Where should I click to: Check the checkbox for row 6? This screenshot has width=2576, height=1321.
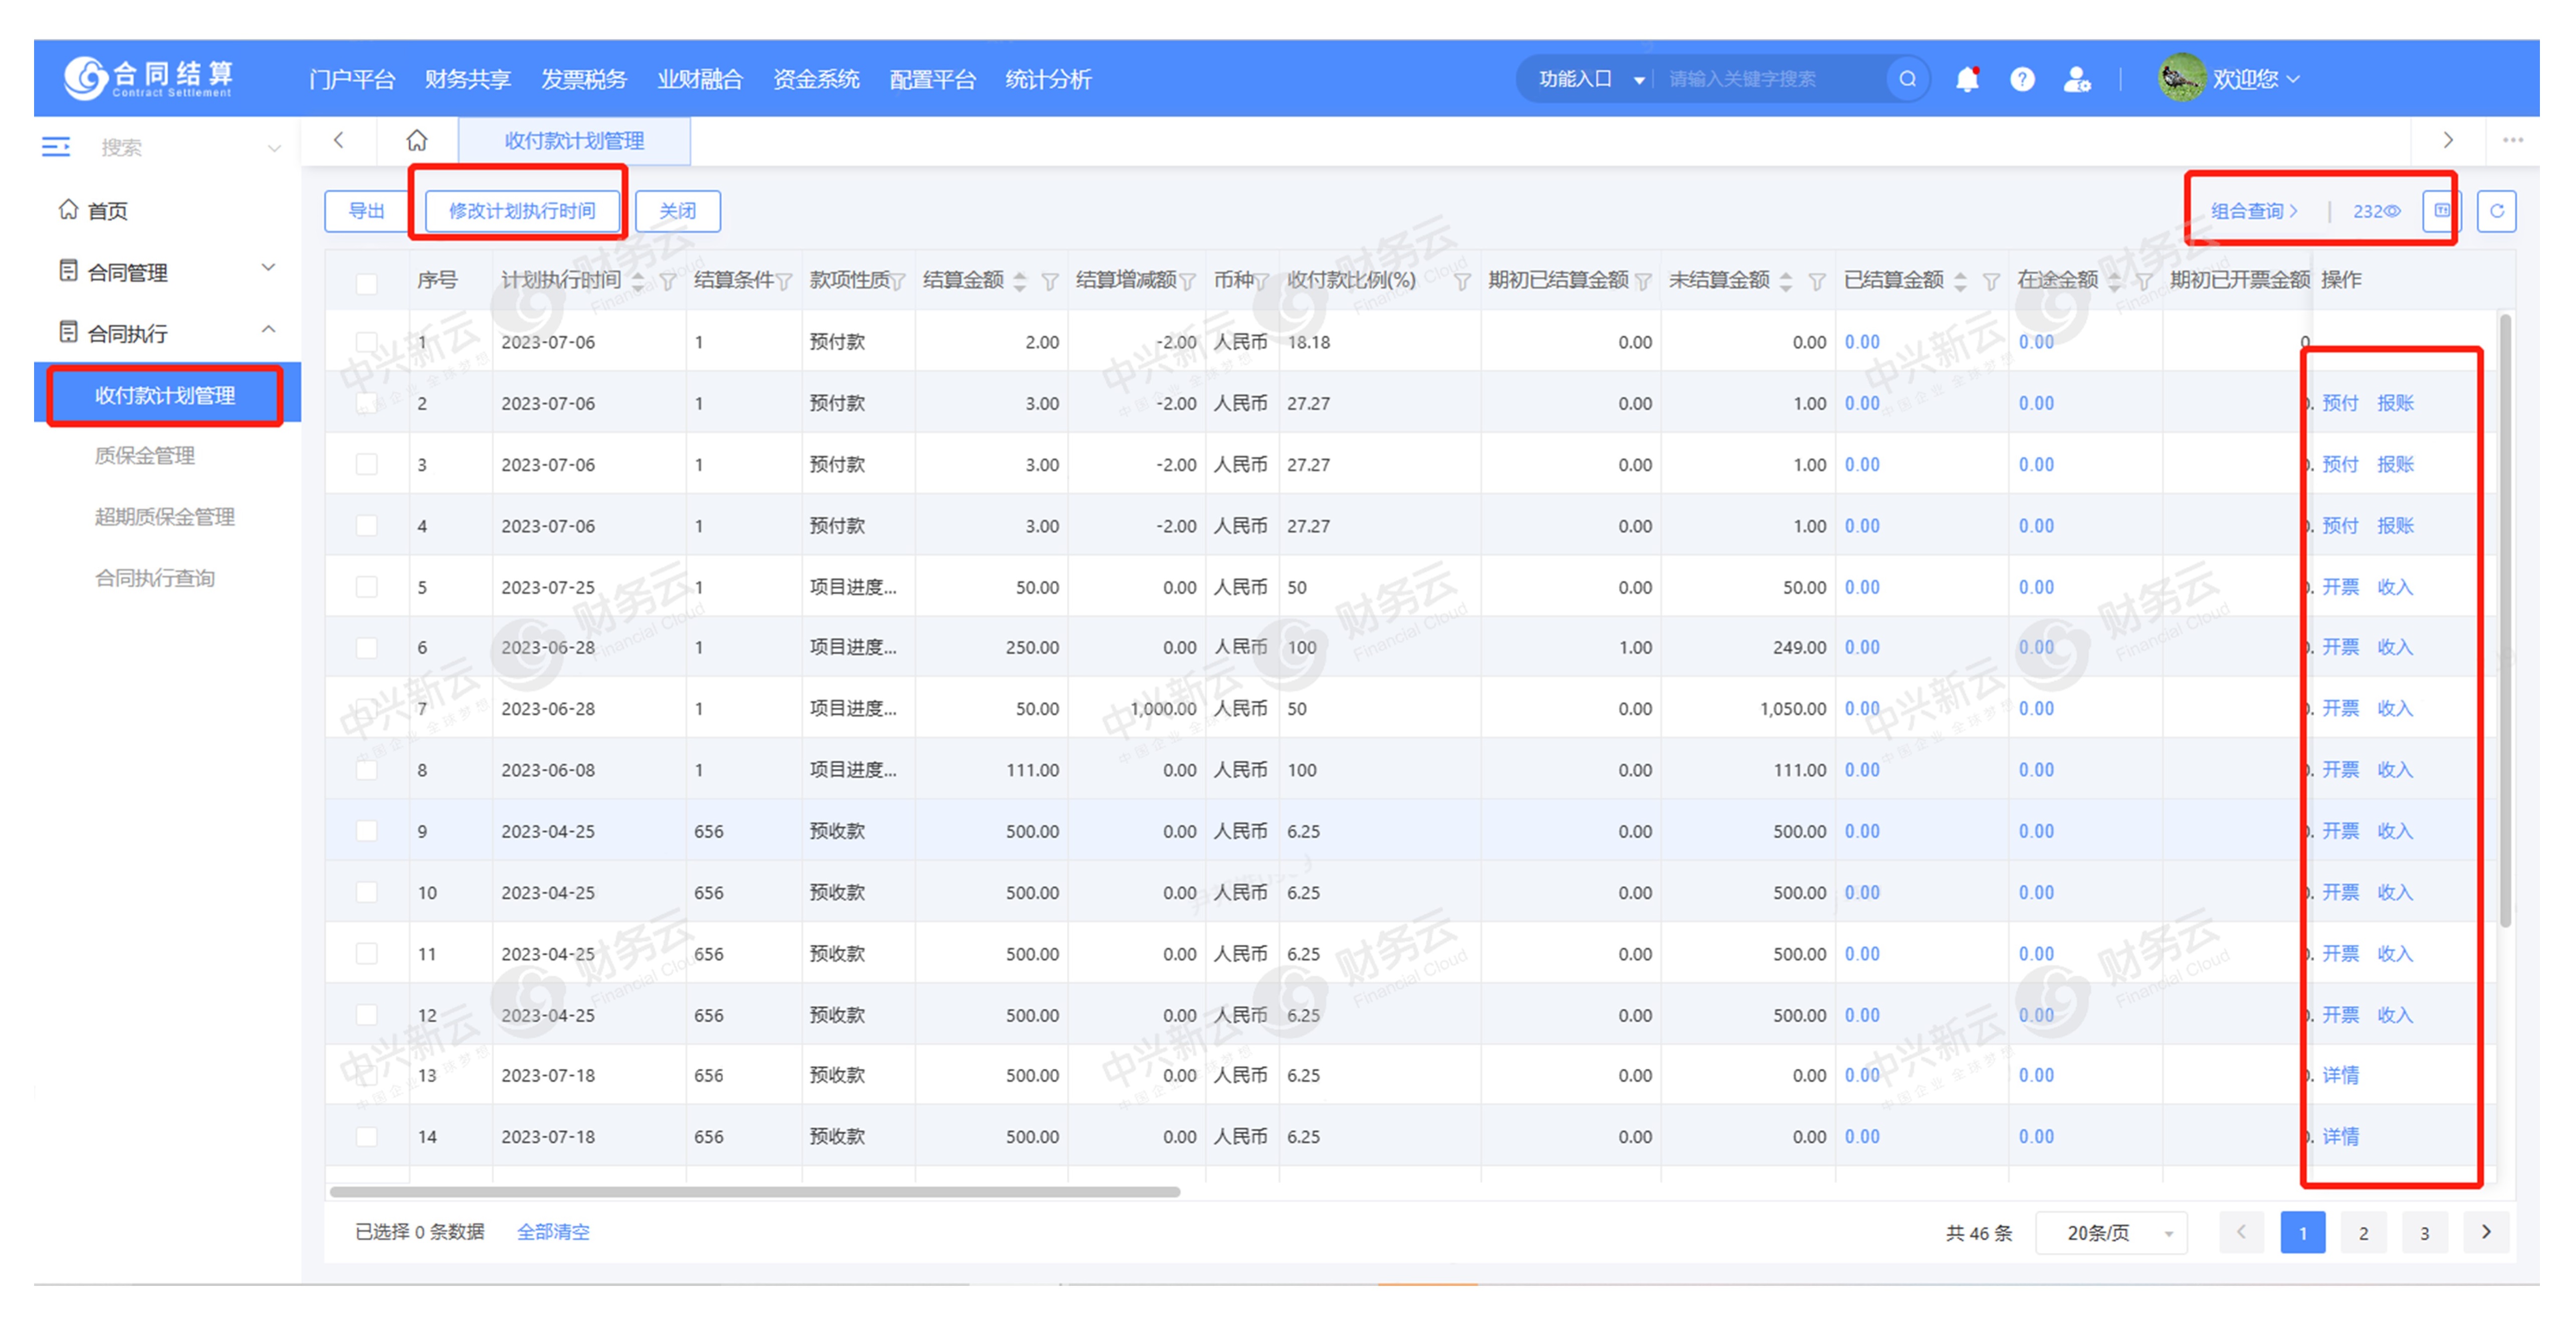point(367,647)
